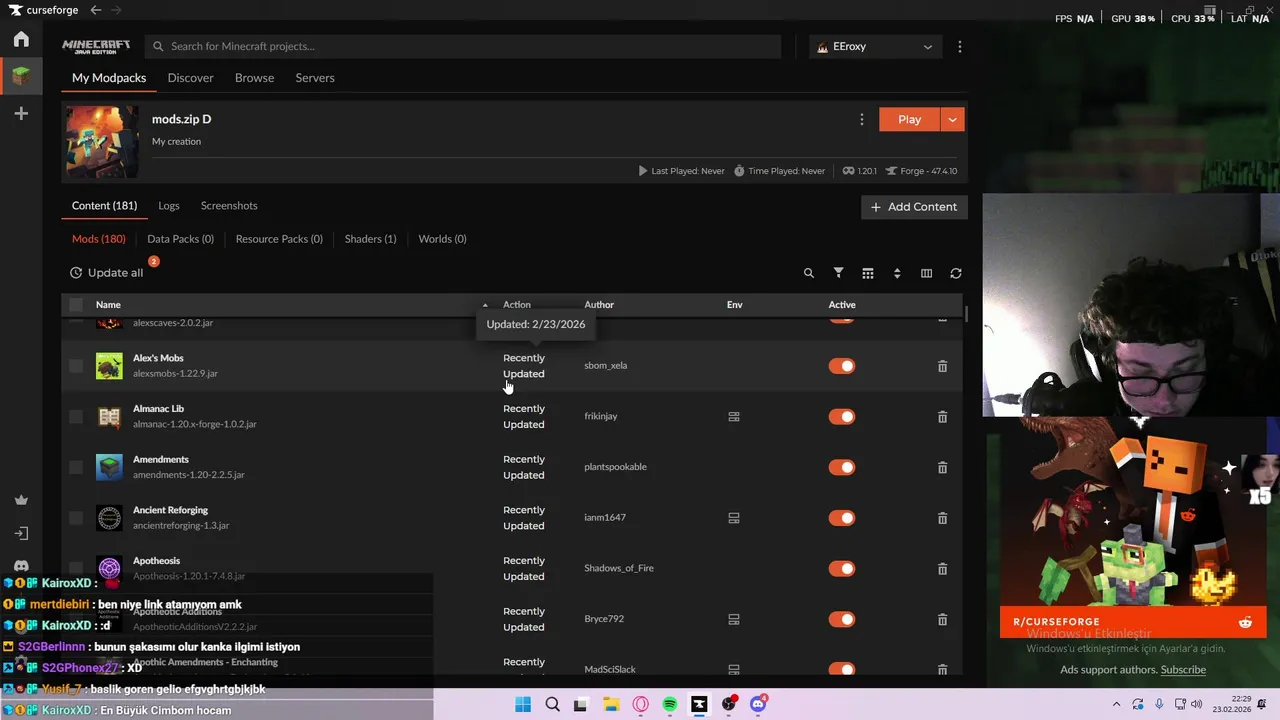Show the Shaders (1) category
Viewport: 1280px width, 720px height.
click(370, 239)
